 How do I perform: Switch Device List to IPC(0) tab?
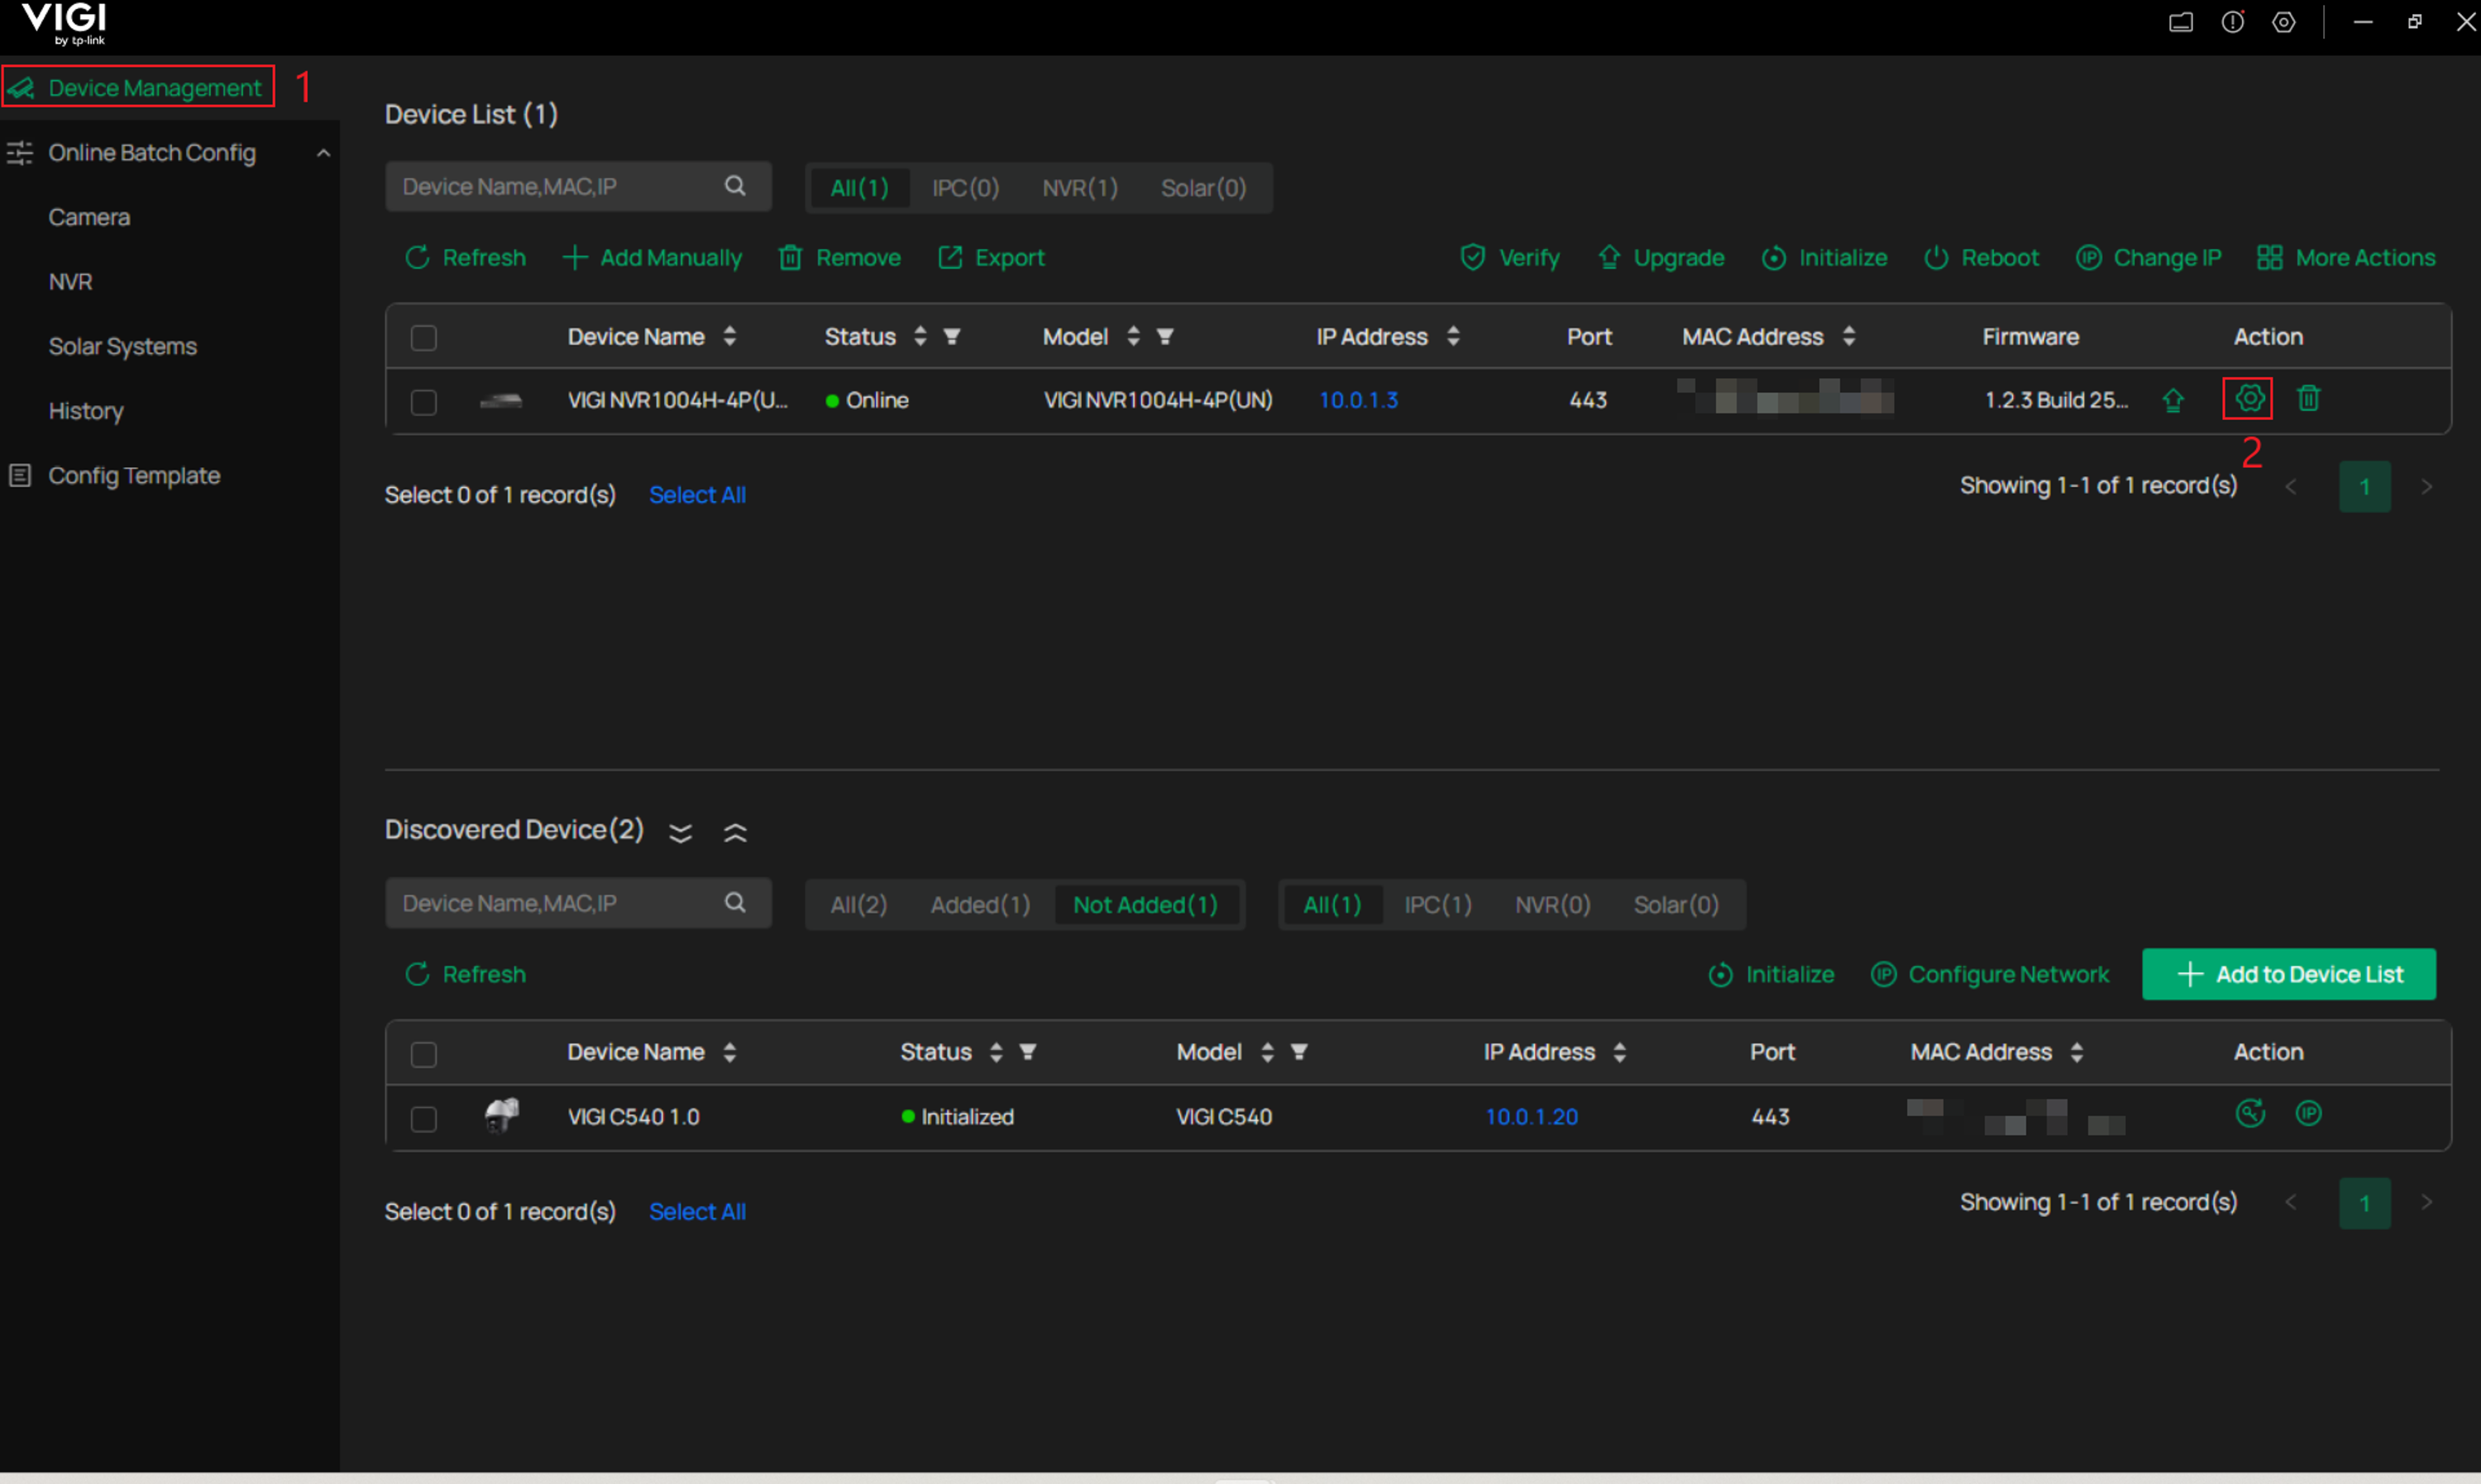[966, 188]
